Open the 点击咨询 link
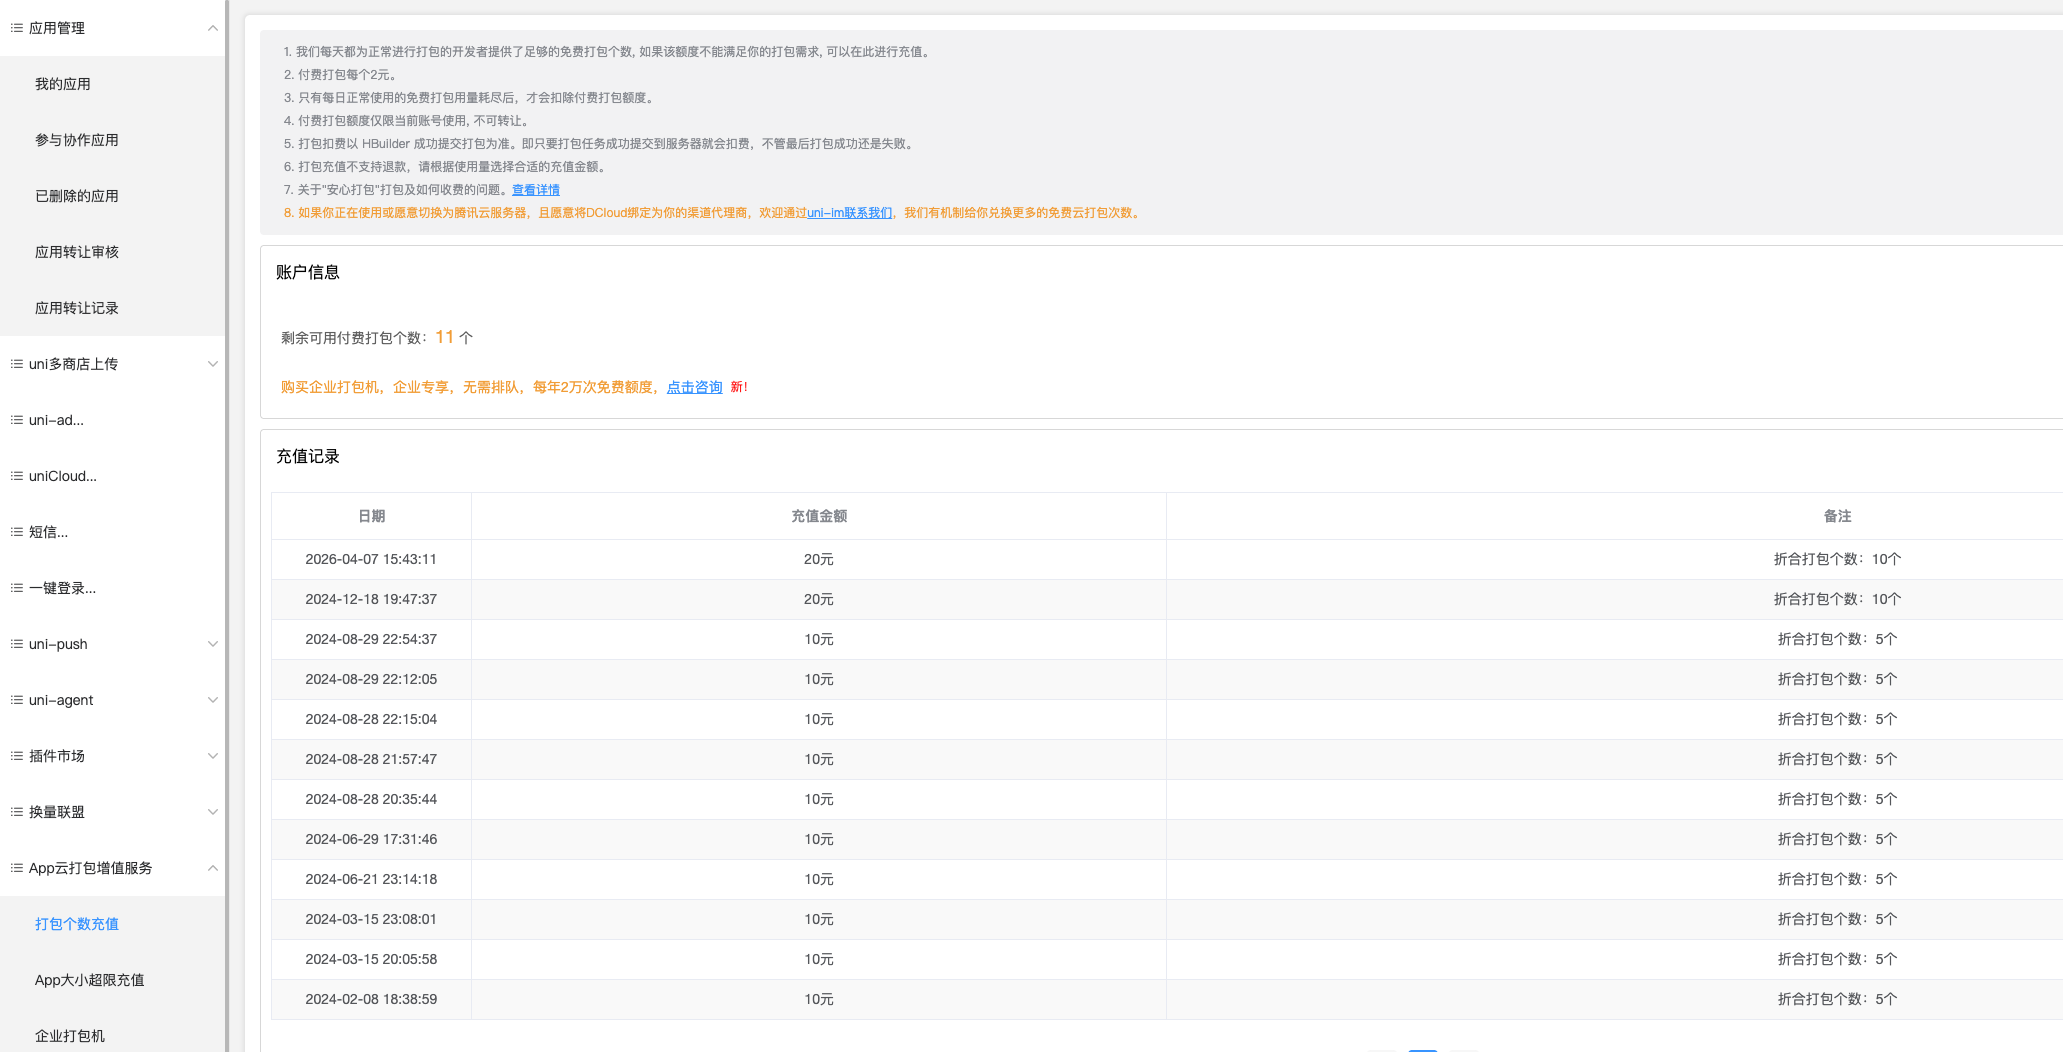 694,387
